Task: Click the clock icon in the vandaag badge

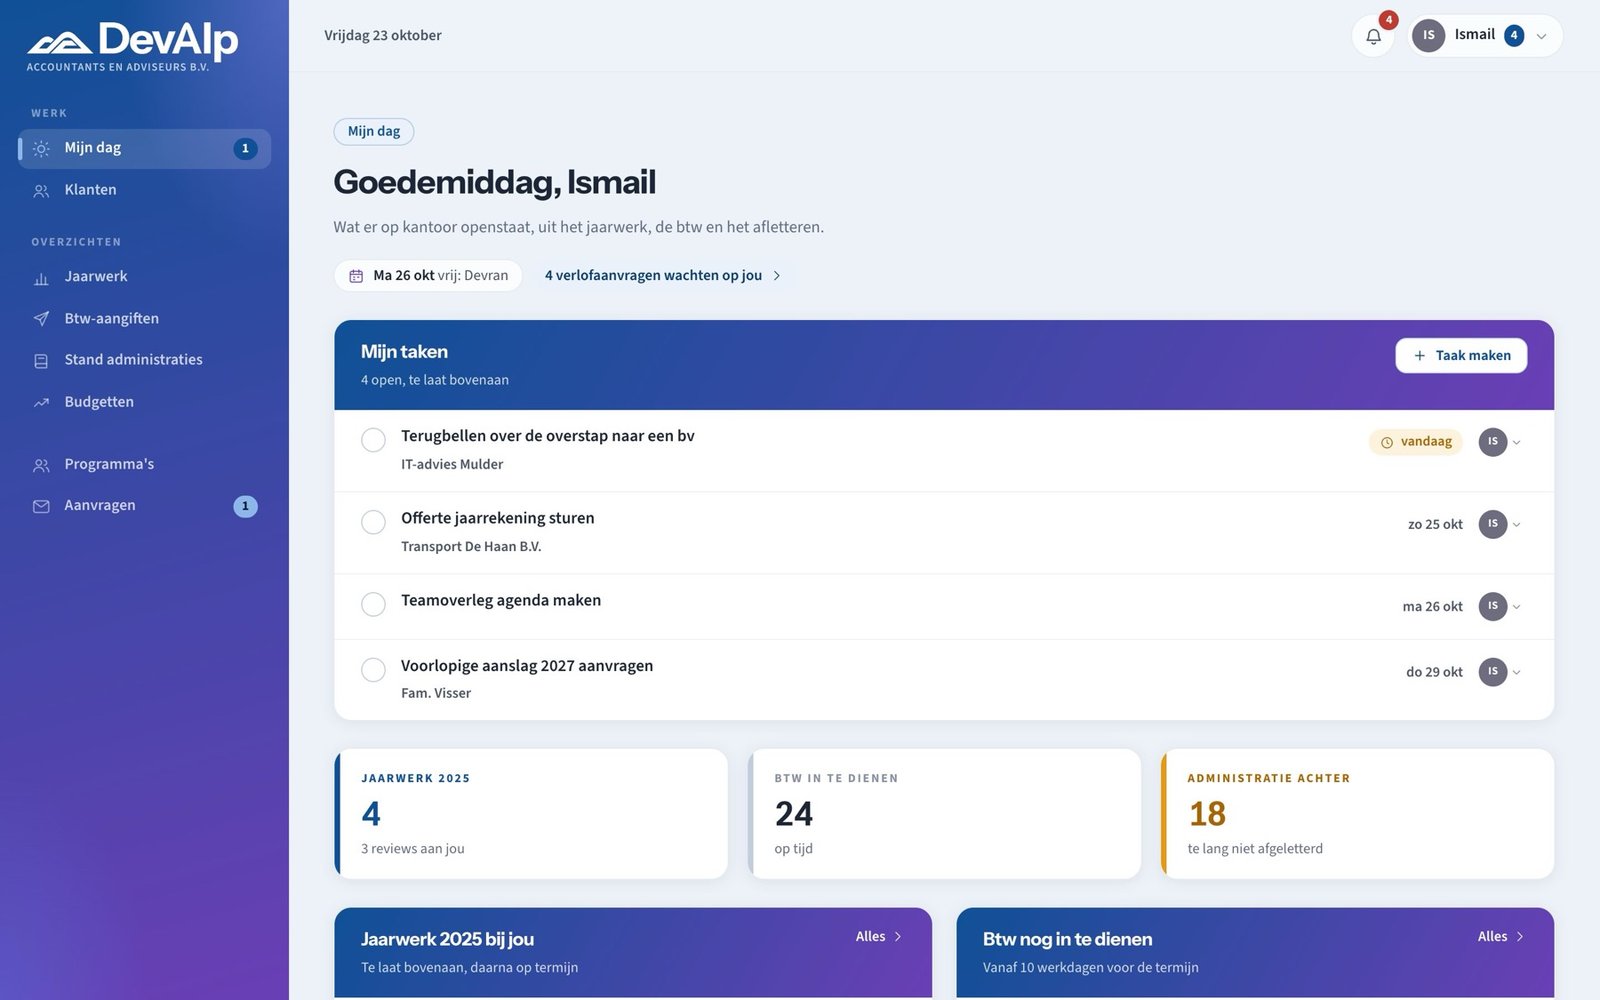Action: [1387, 442]
